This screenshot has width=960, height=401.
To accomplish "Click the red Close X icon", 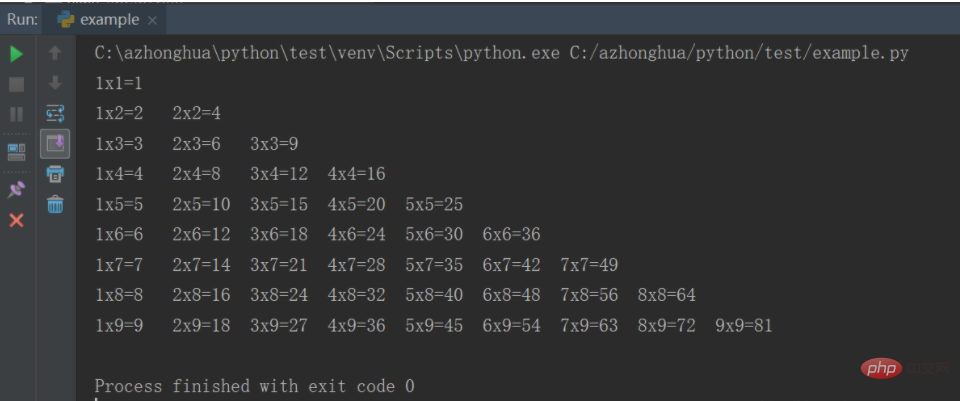I will coord(16,219).
